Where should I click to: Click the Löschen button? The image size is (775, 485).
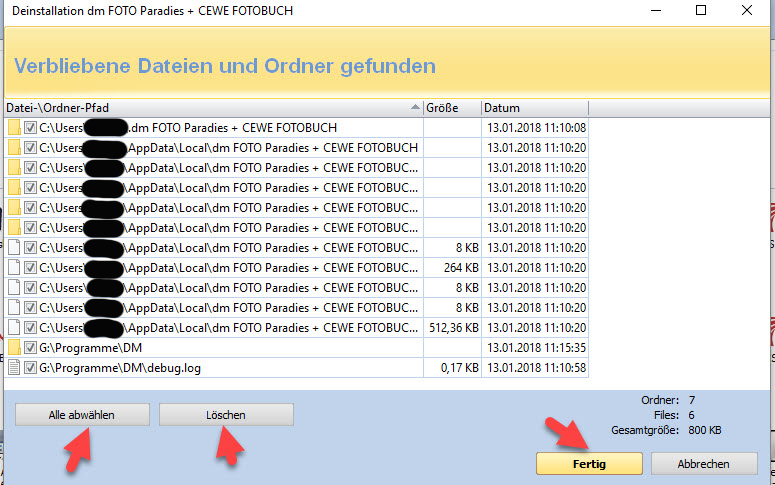(x=226, y=415)
